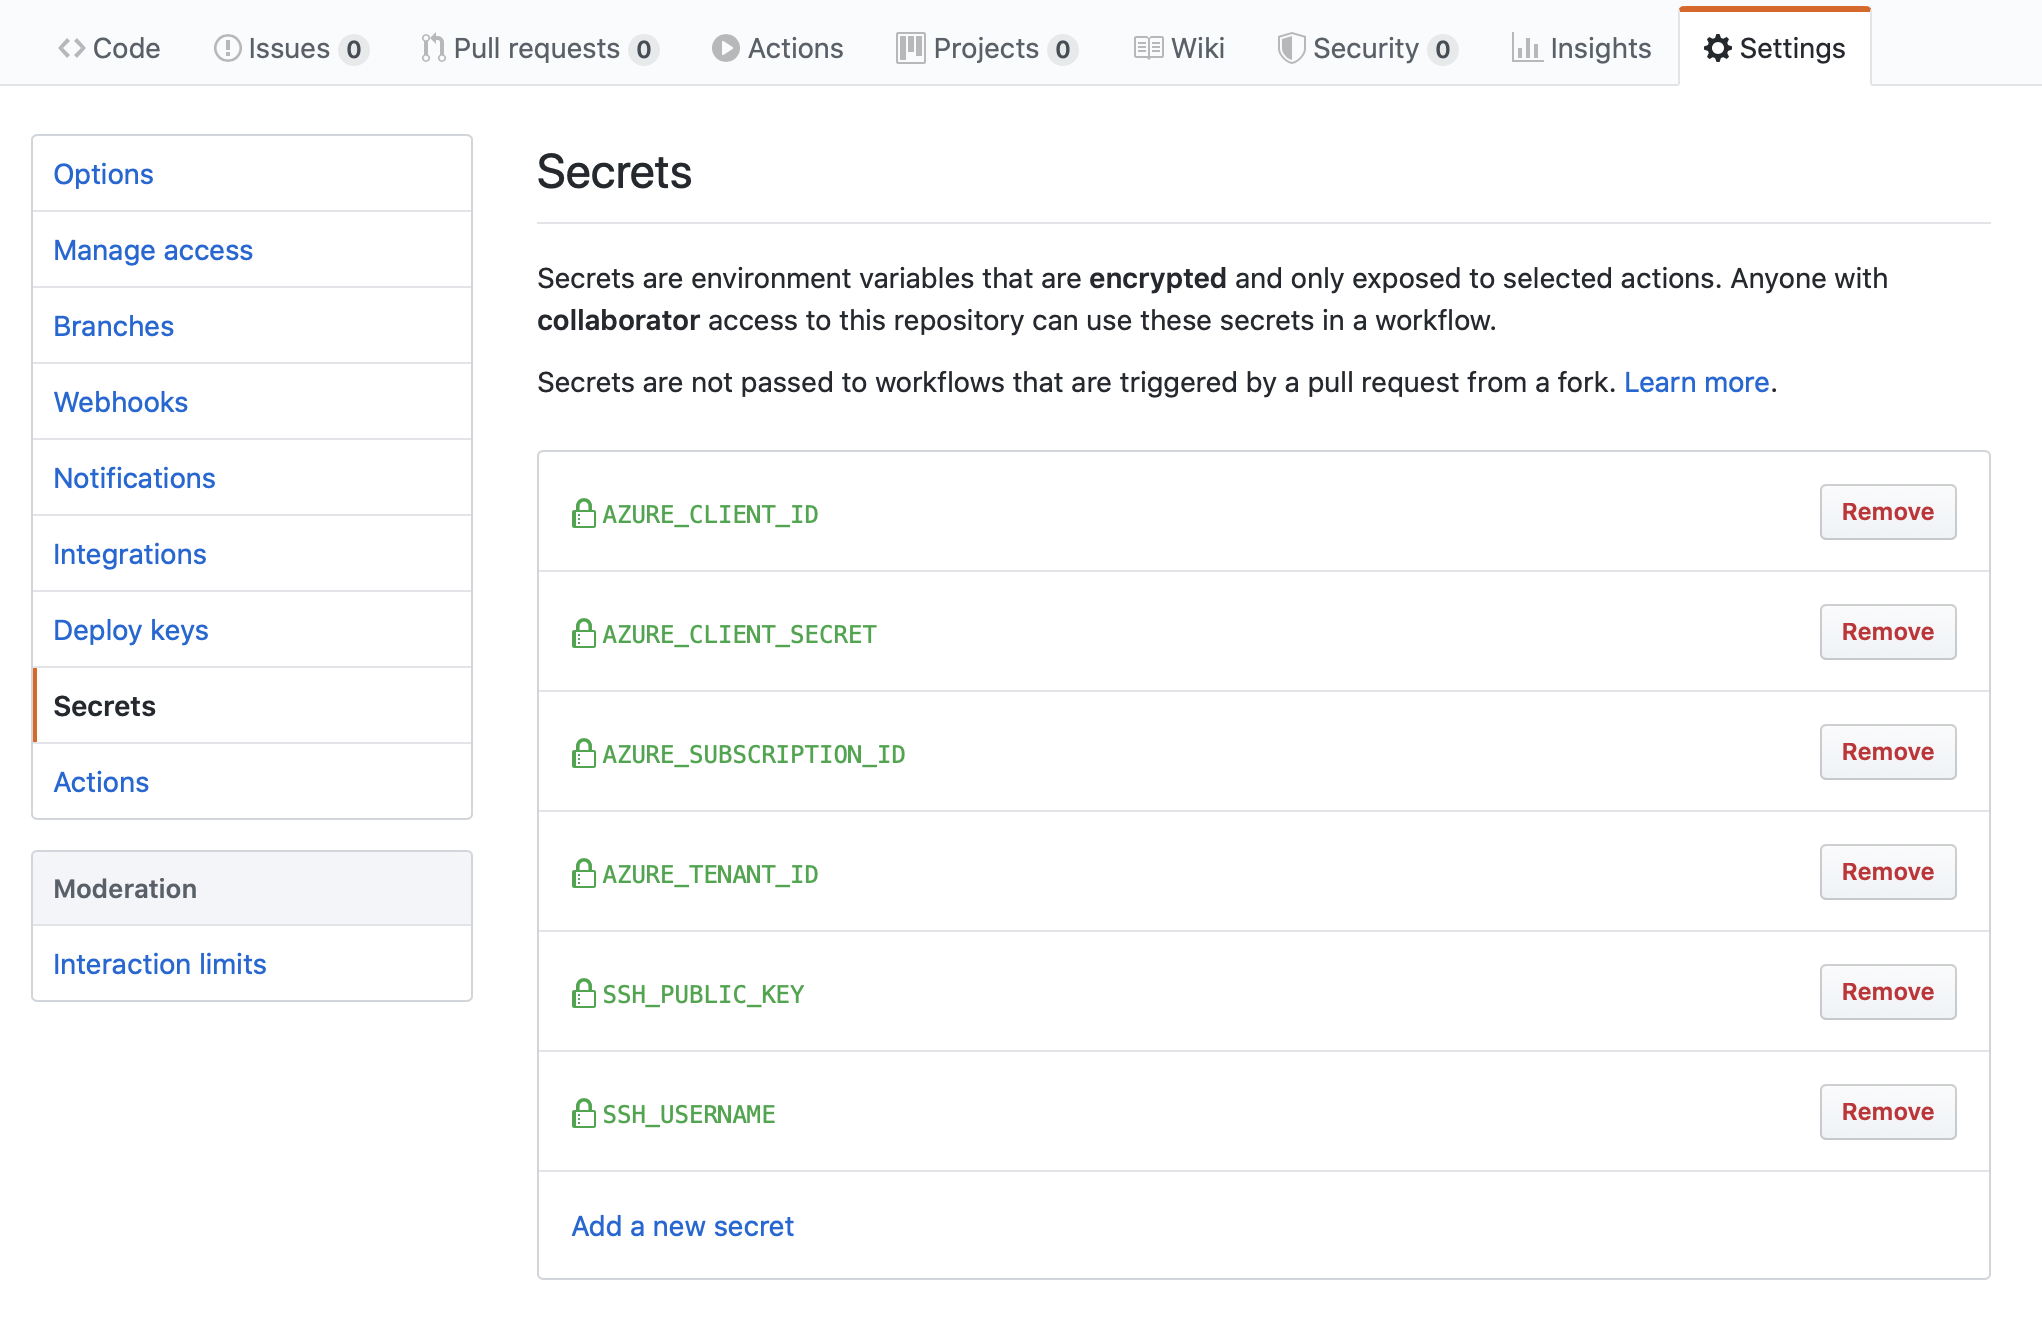Go to Branches settings
Screen dimensions: 2042x1334
coord(252,326)
